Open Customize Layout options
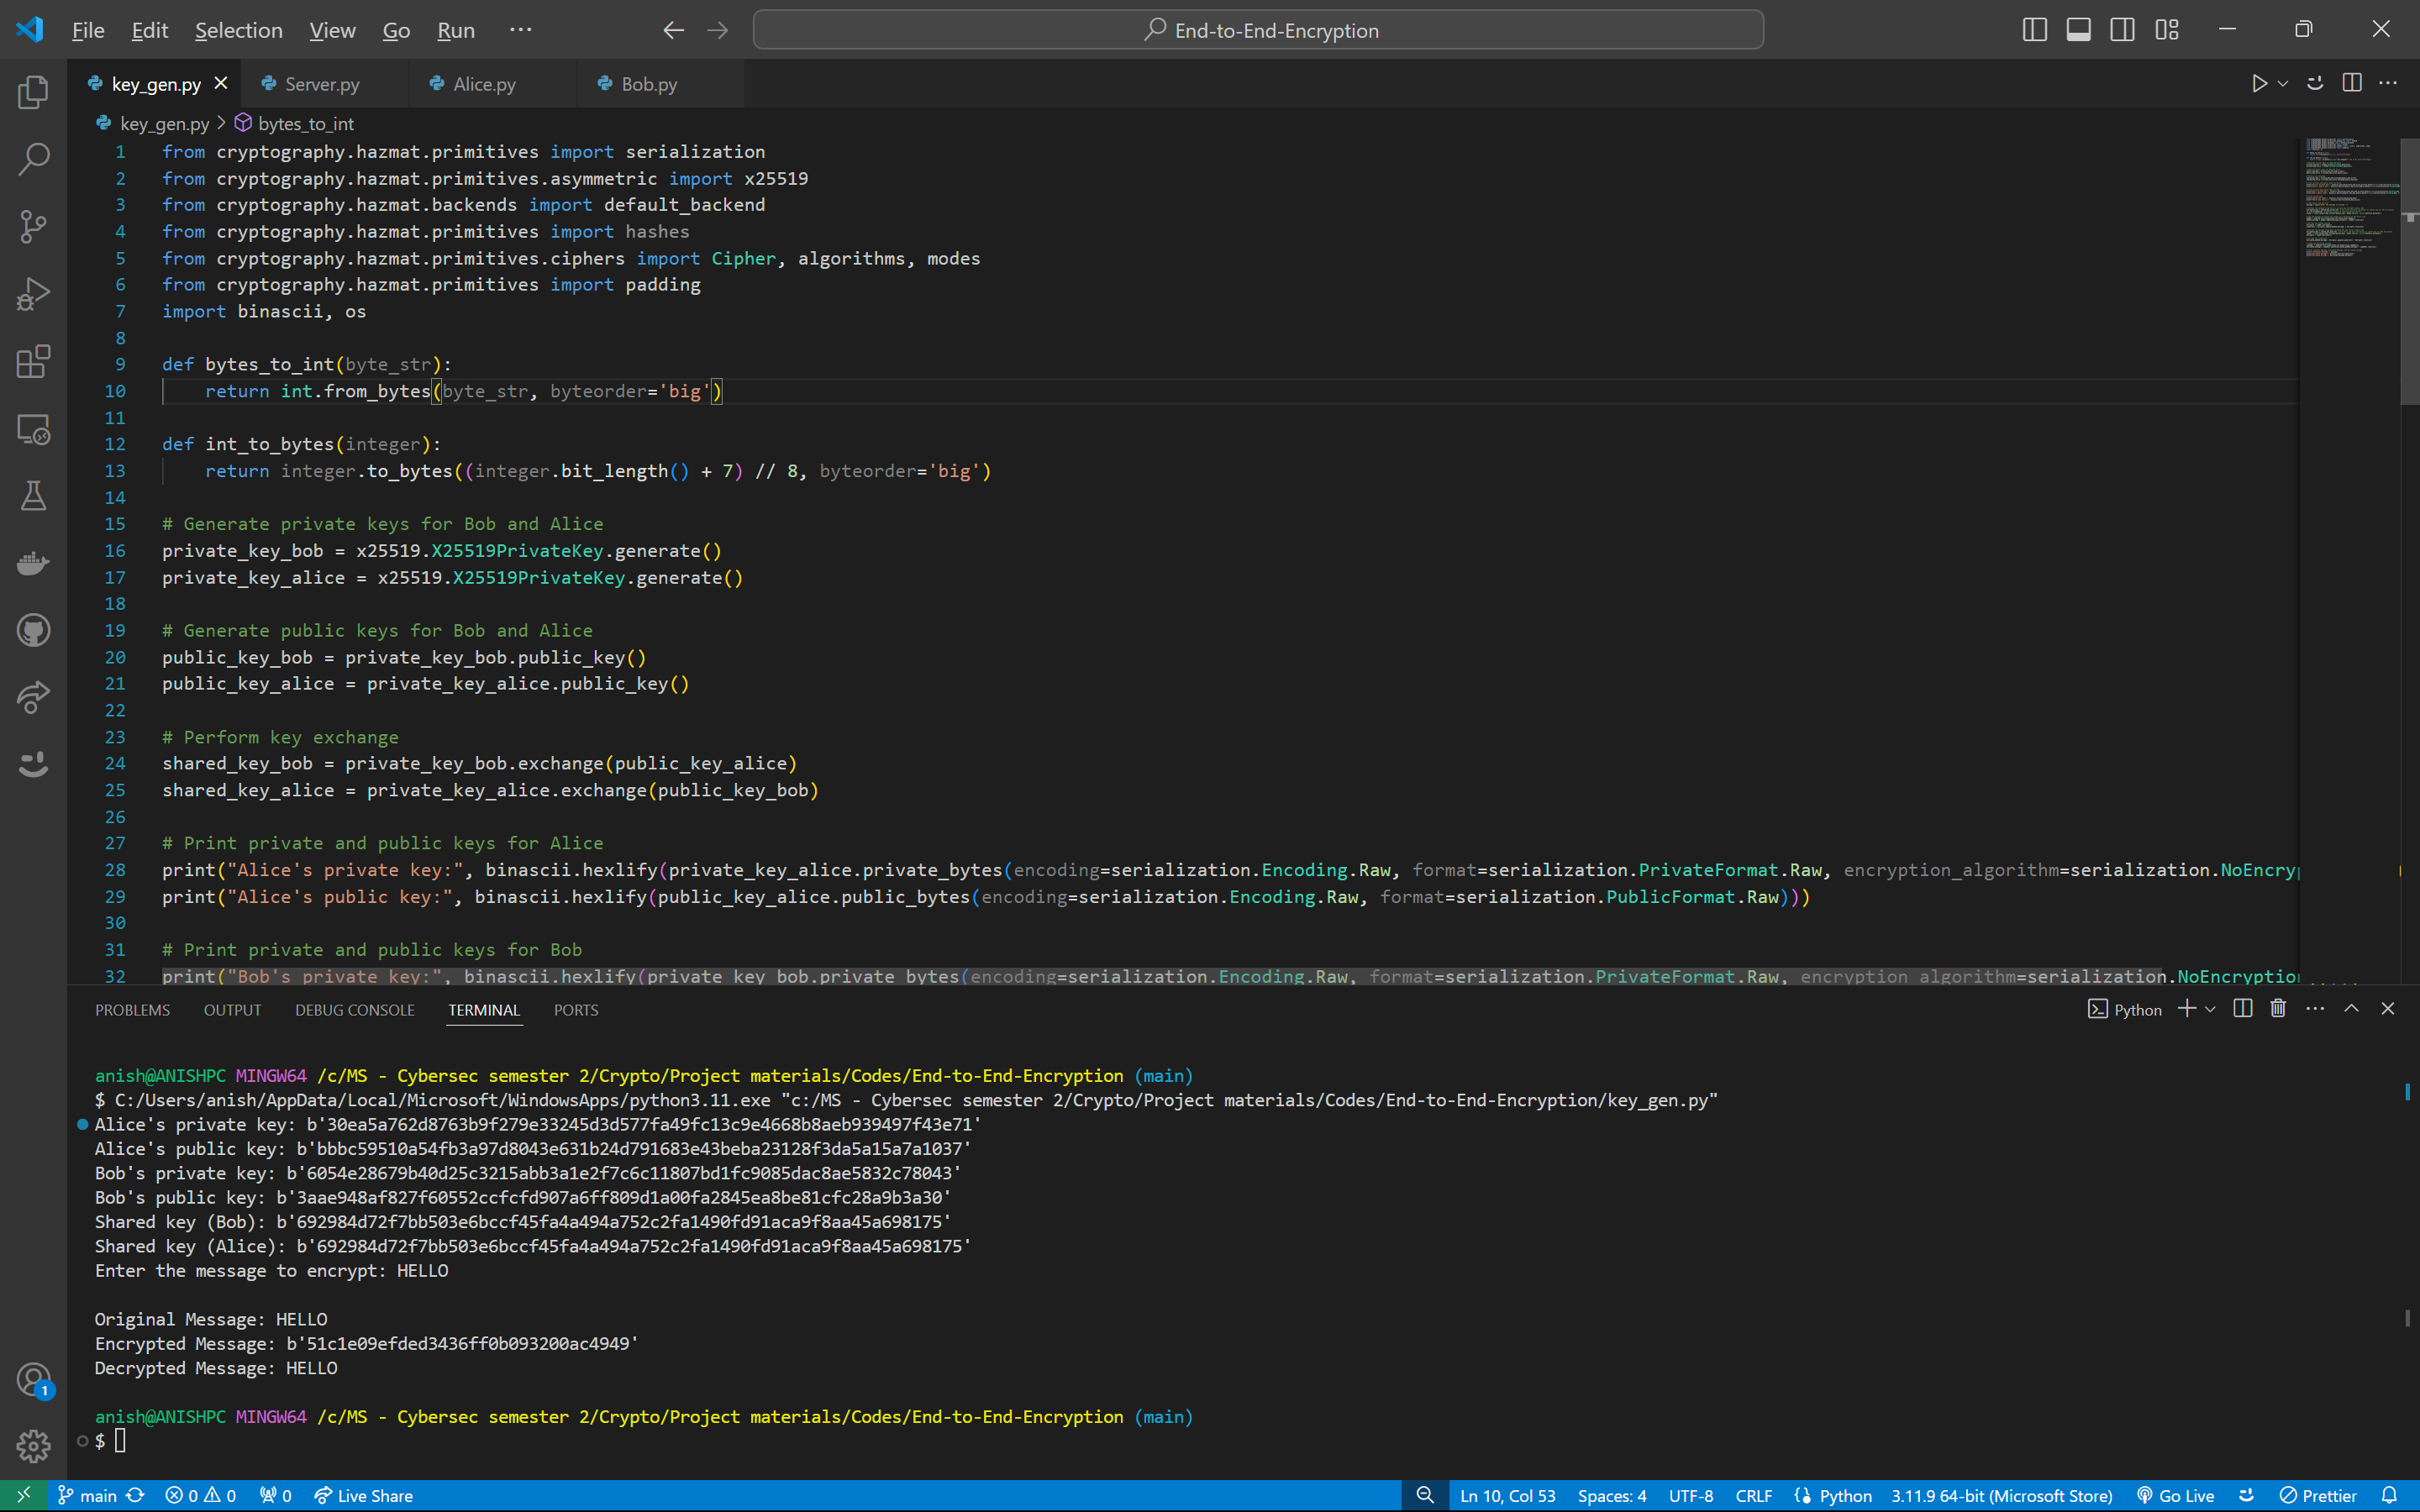 click(2166, 30)
